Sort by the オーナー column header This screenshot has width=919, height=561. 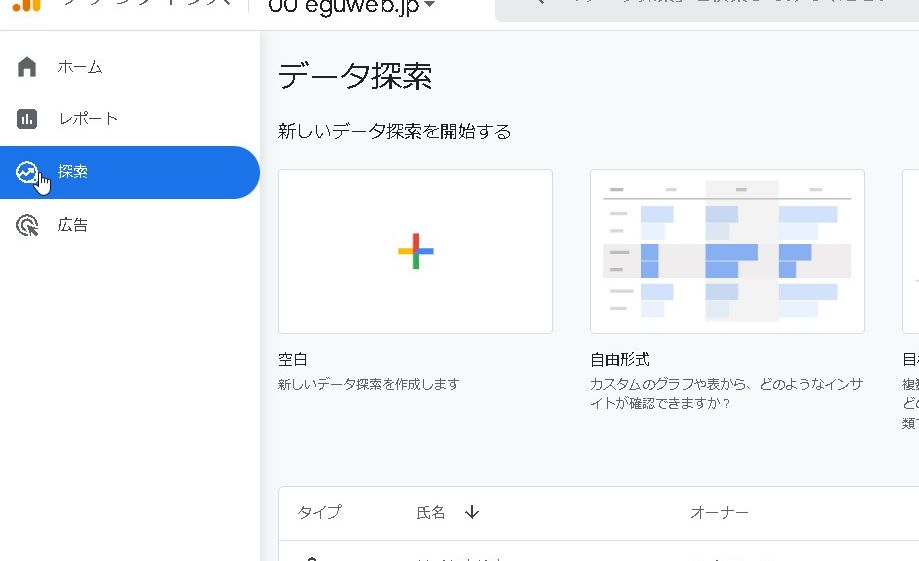(719, 512)
